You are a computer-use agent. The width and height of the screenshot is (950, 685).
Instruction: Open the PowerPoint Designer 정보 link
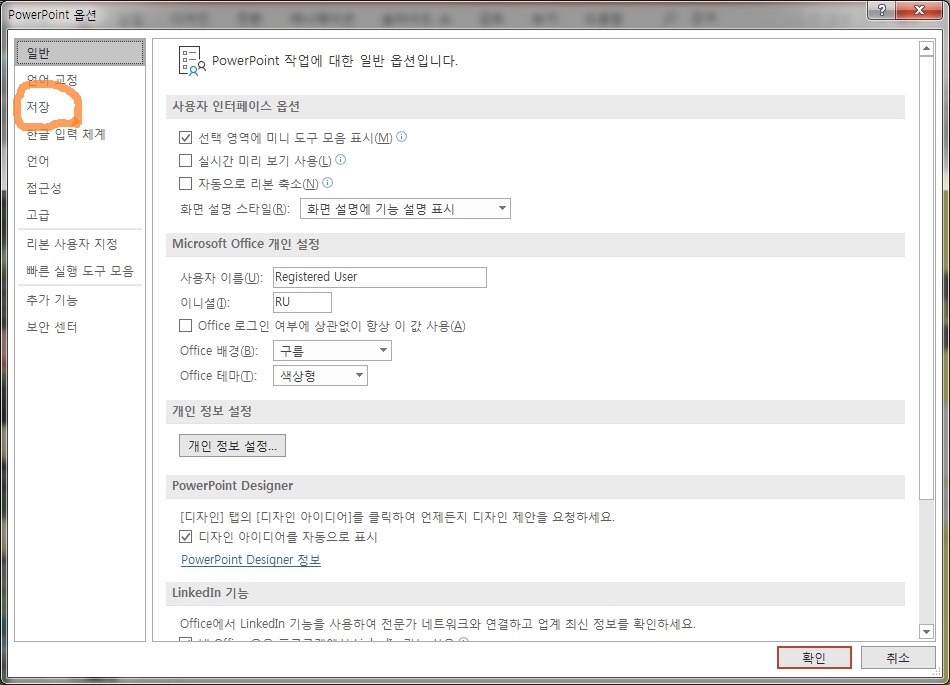tap(251, 560)
